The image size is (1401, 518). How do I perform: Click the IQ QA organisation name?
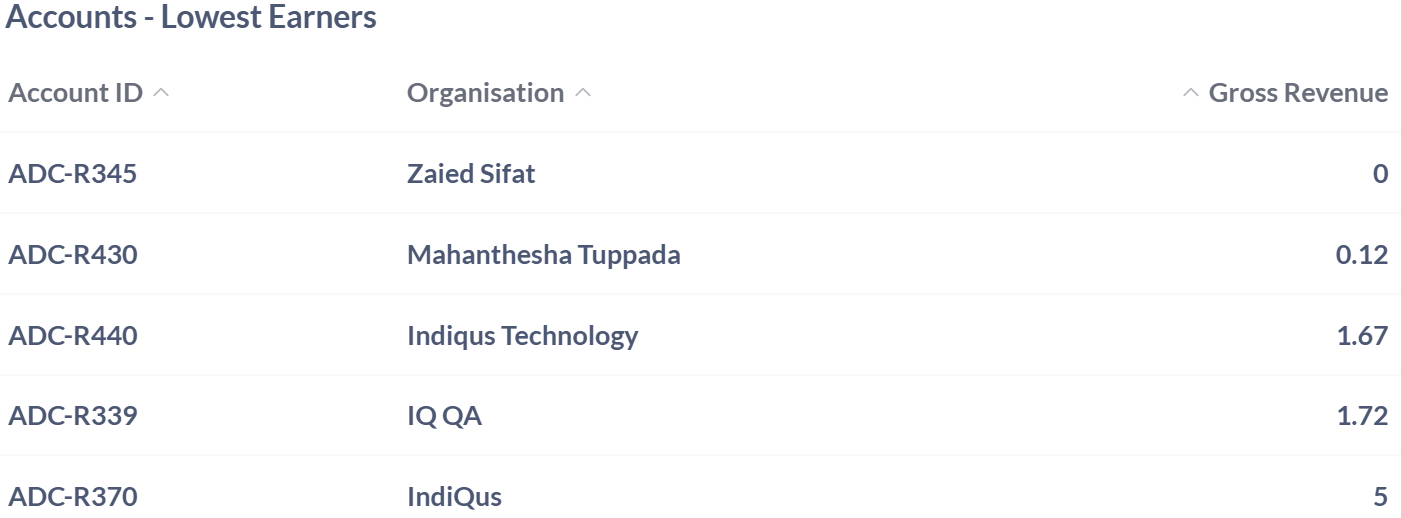click(444, 416)
